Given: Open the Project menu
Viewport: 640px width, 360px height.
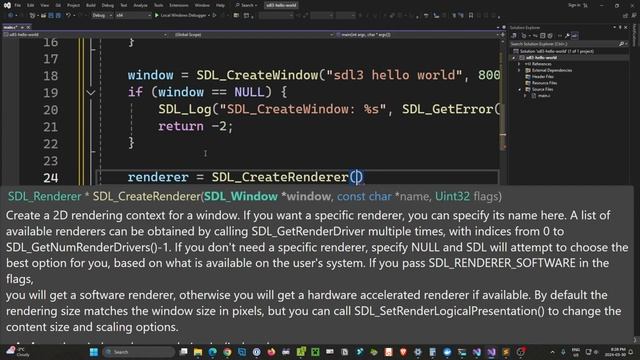Looking at the screenshot, I should pyautogui.click(x=73, y=5).
